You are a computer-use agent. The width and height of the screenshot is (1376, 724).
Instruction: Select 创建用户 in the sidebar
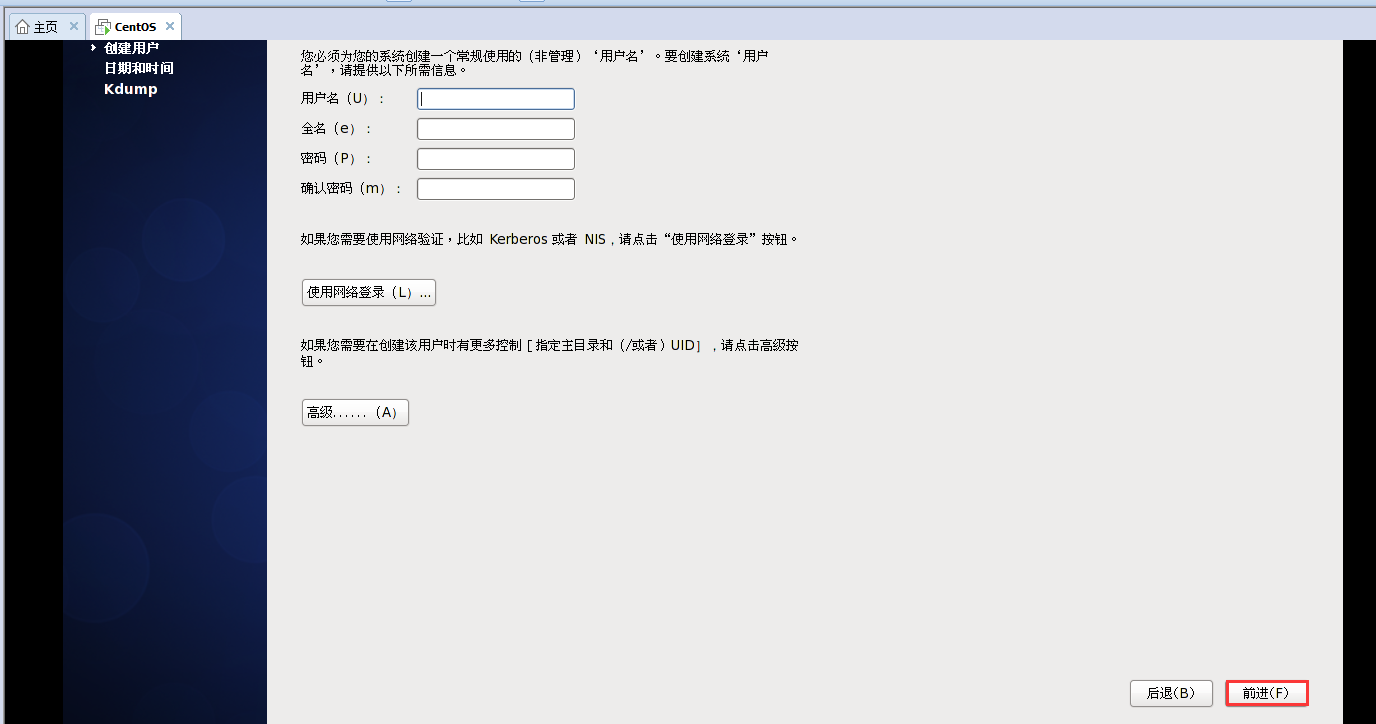[x=131, y=48]
